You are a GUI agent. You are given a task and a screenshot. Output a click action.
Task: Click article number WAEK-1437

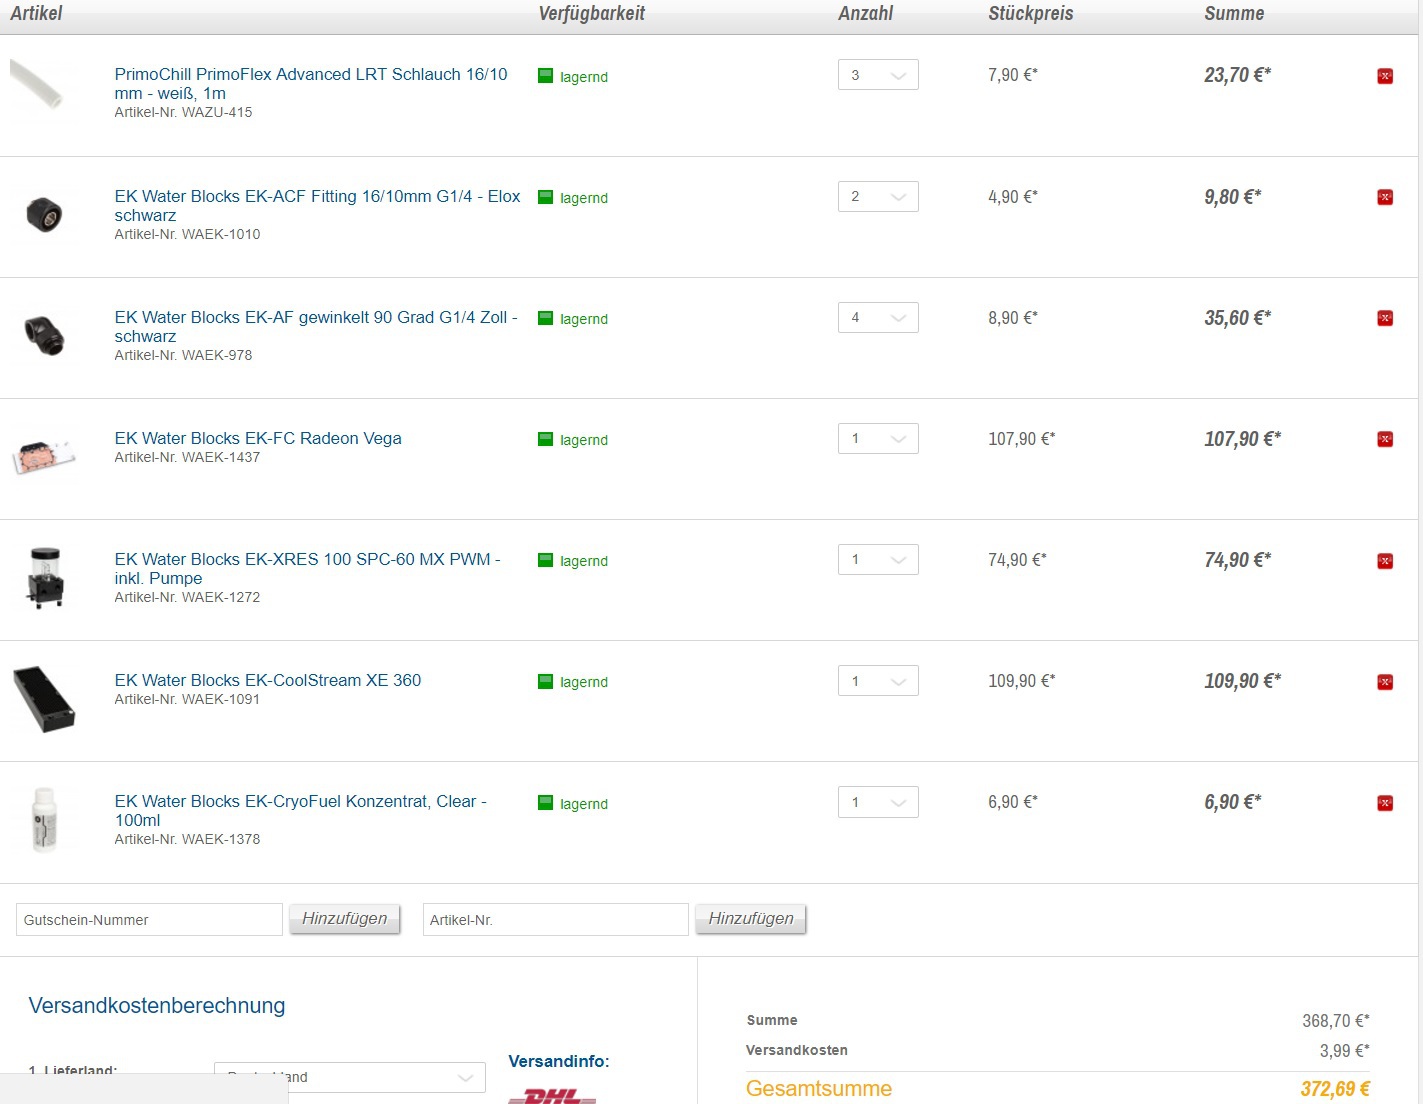pos(221,457)
